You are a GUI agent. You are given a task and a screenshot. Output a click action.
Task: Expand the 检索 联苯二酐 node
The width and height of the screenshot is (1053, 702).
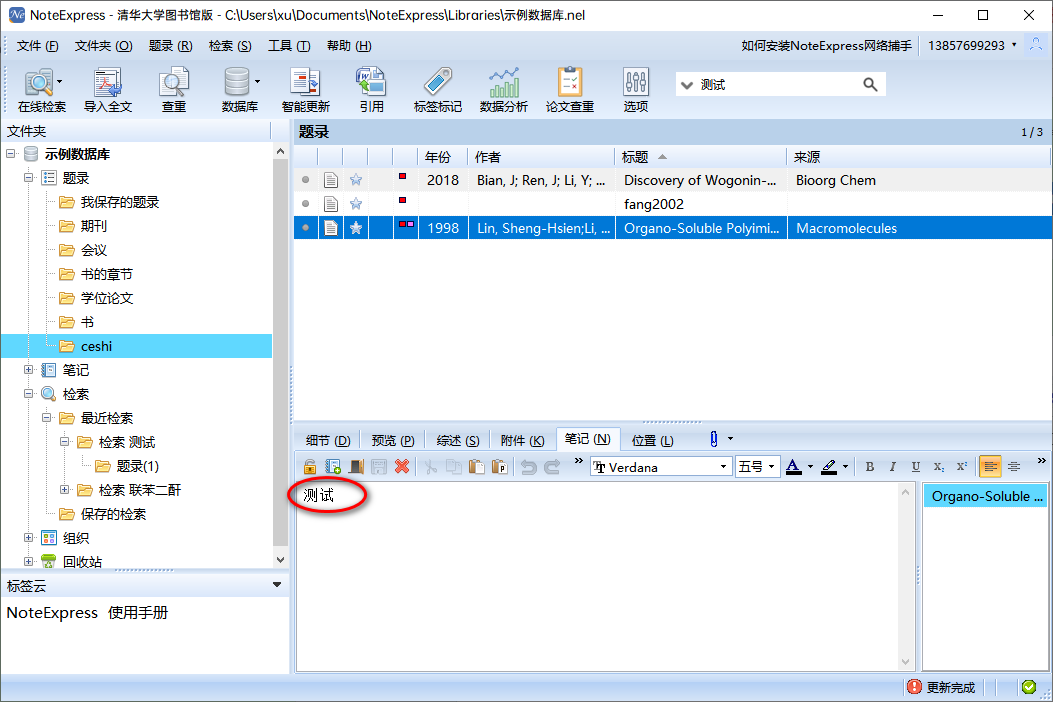click(64, 490)
